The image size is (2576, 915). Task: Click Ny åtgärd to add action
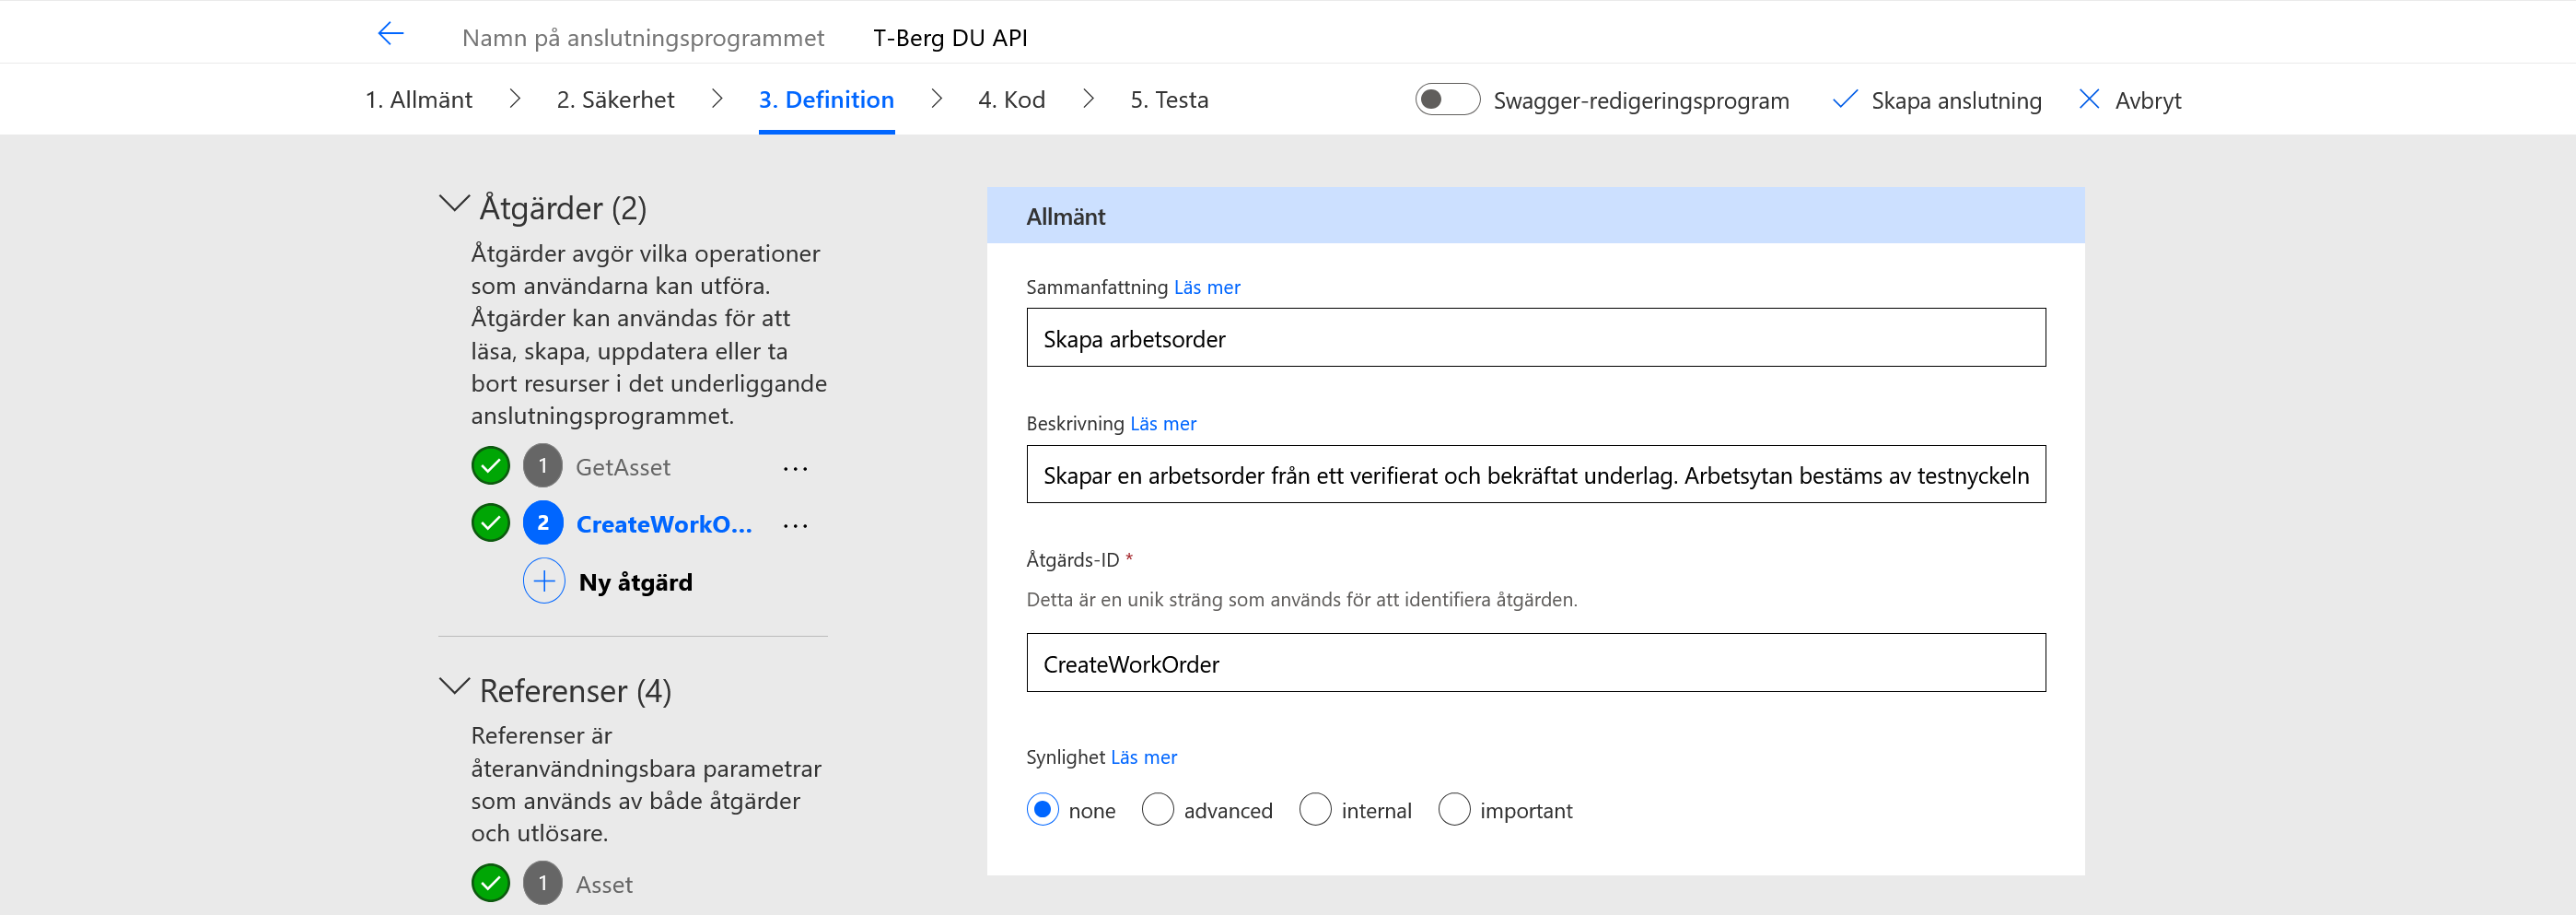635,582
